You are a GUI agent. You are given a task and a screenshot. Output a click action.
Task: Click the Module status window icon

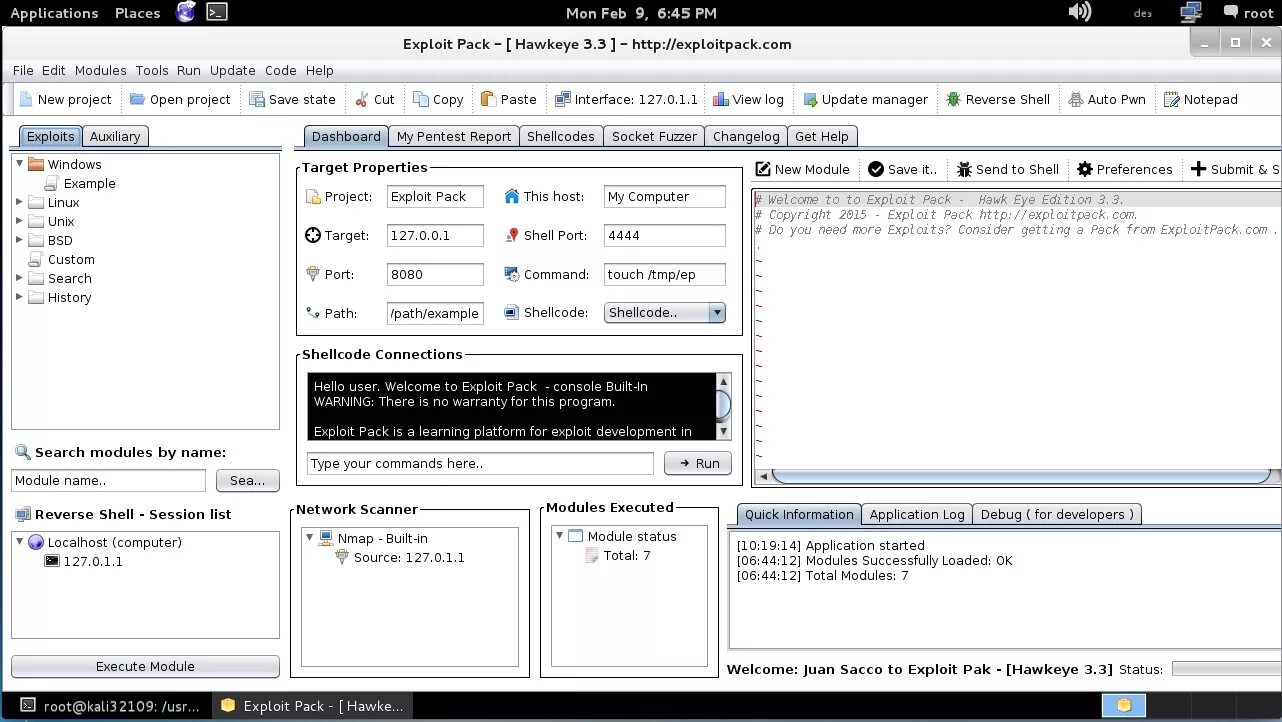[575, 536]
